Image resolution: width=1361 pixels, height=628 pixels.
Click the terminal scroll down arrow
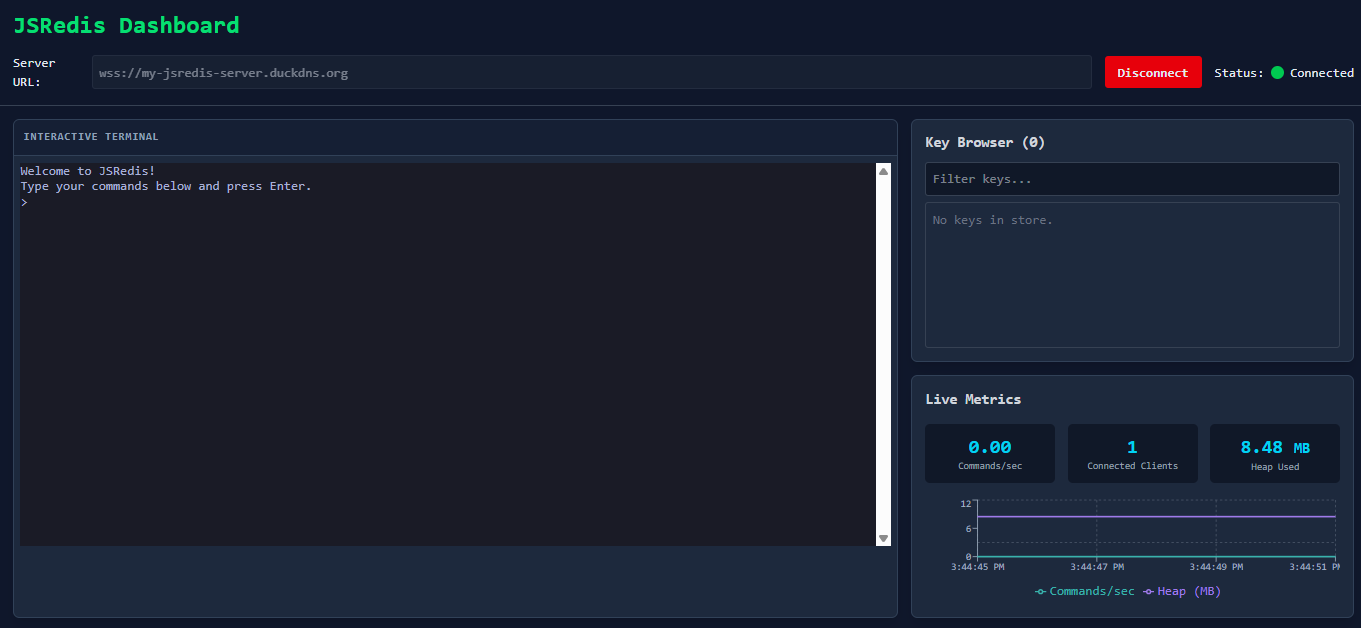click(883, 538)
